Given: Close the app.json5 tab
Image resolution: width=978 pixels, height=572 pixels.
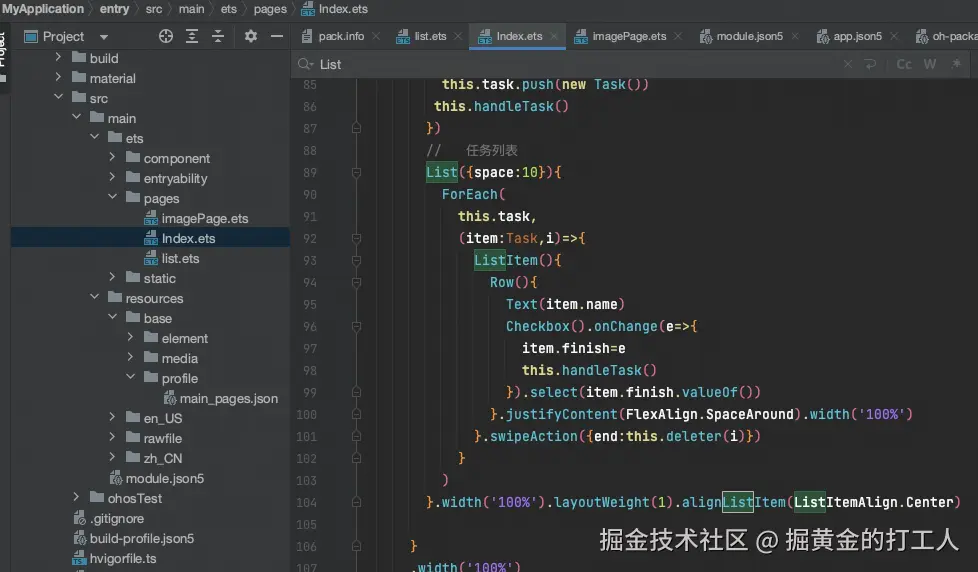Looking at the screenshot, I should [894, 36].
